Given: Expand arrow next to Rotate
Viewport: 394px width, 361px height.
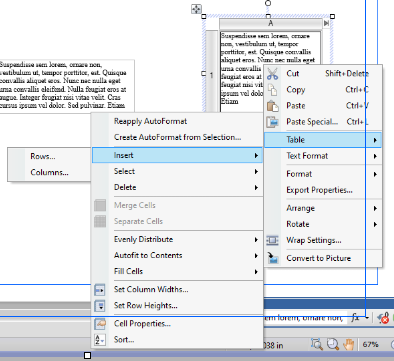Looking at the screenshot, I should point(375,224).
